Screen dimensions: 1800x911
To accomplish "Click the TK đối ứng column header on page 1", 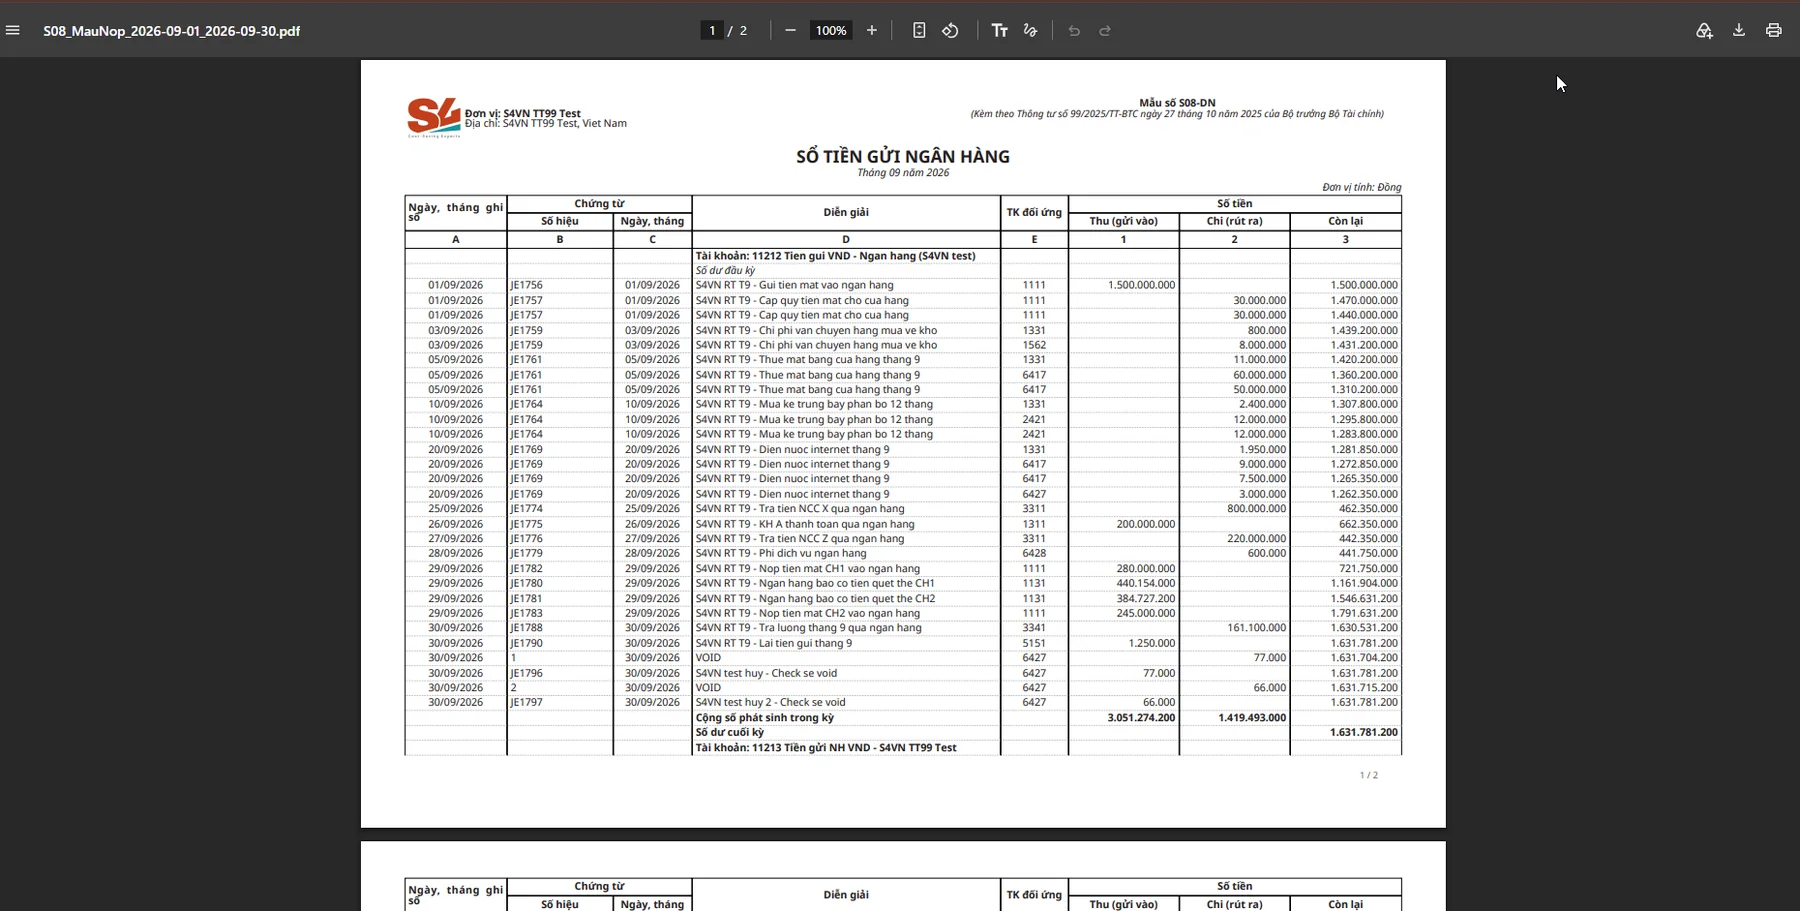I will (1034, 212).
